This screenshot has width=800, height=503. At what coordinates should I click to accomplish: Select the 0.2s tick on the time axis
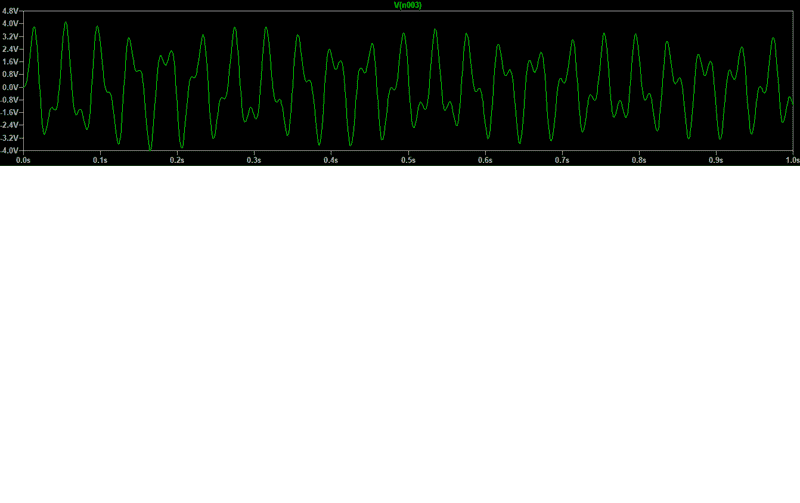[178, 160]
